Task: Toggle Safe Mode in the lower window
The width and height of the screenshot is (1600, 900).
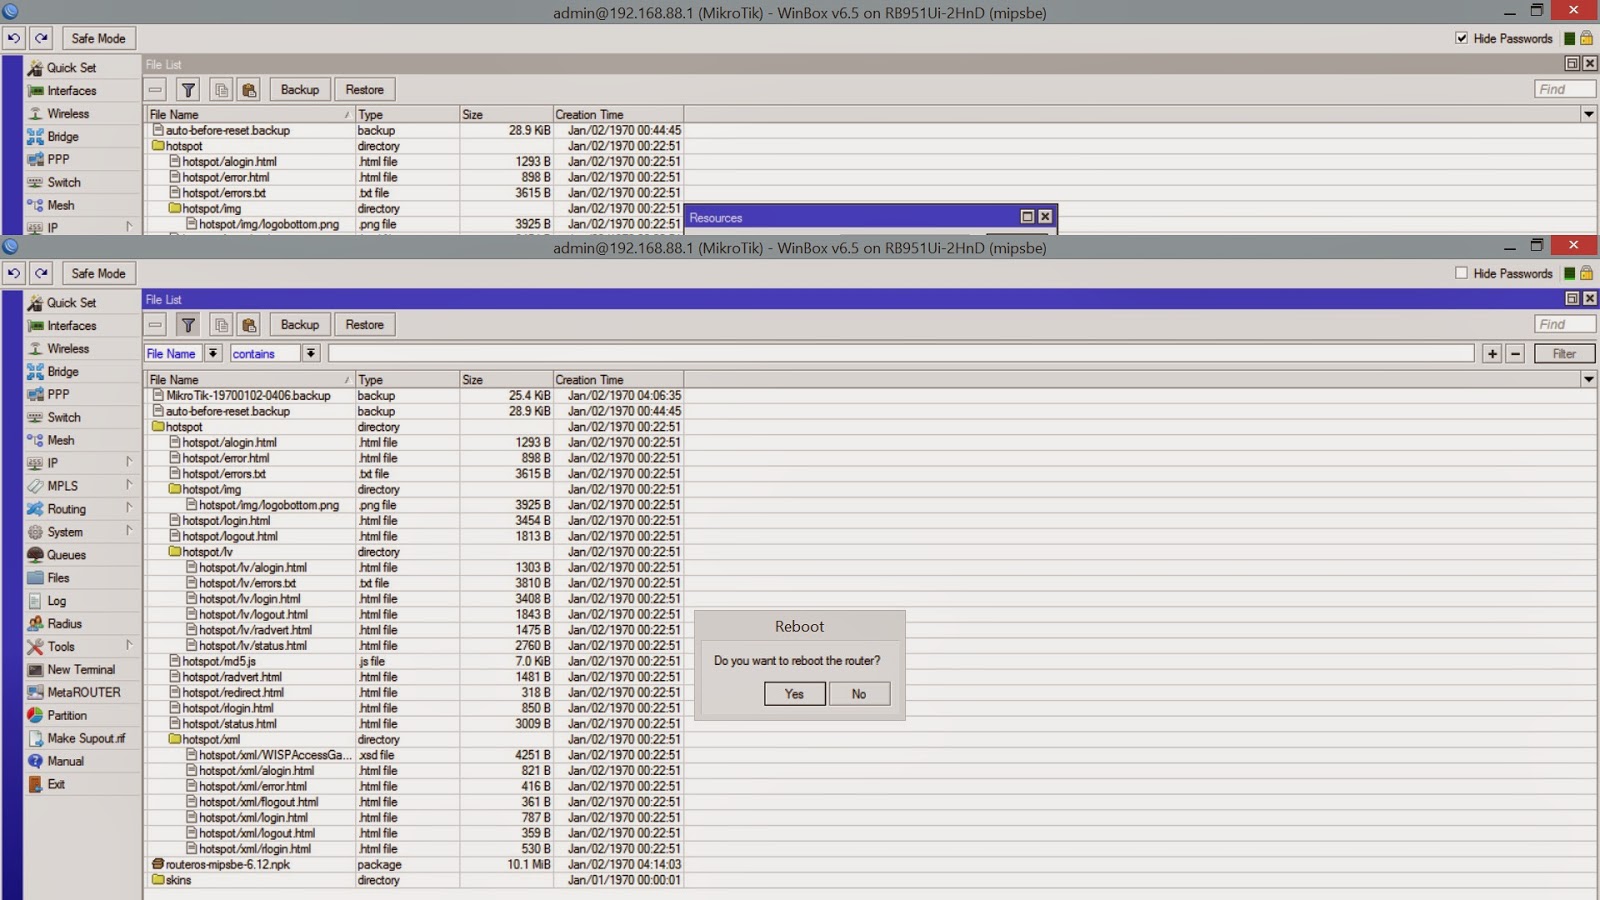Action: [98, 272]
